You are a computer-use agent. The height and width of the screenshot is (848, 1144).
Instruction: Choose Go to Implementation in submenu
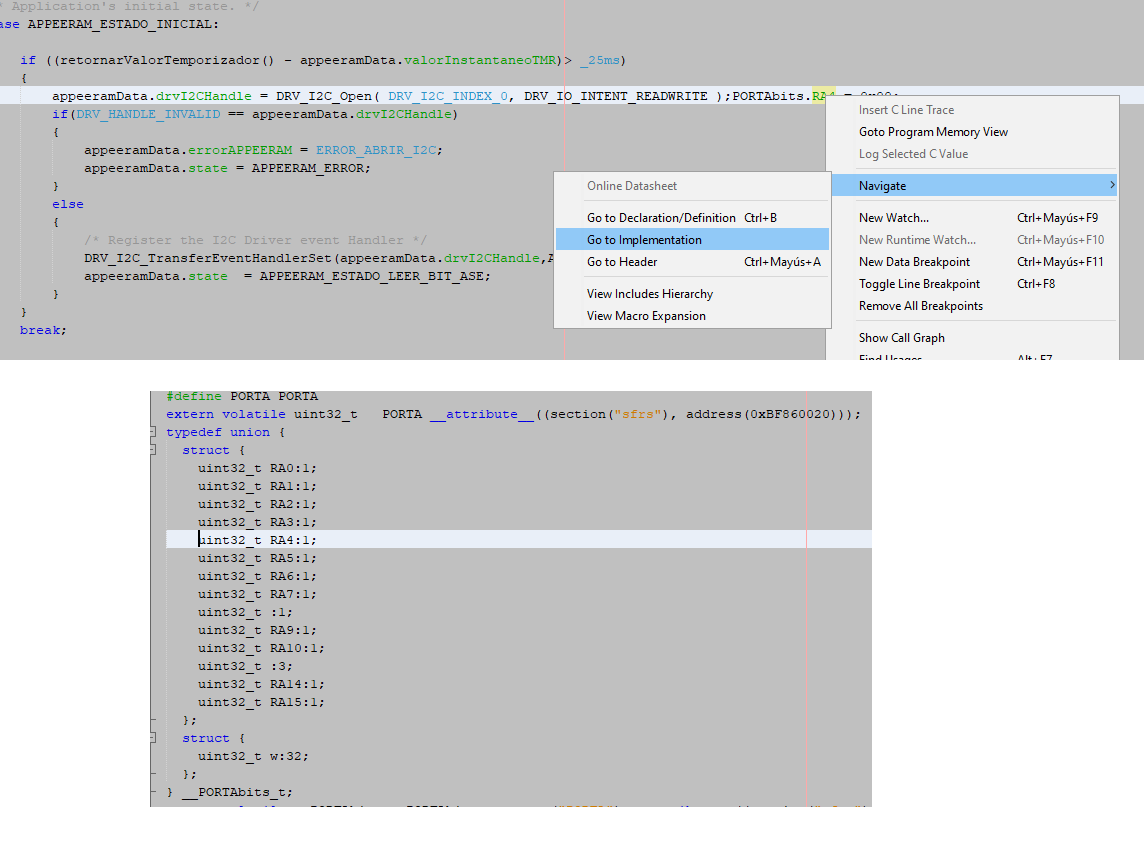click(692, 239)
